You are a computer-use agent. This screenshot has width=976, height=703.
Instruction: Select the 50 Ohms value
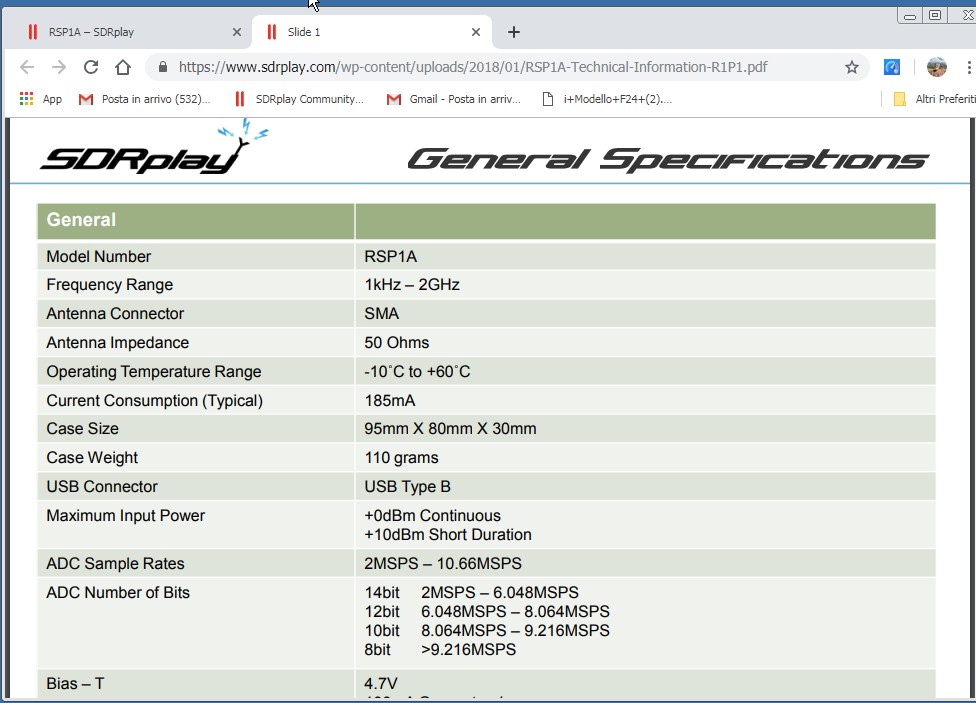(x=396, y=342)
